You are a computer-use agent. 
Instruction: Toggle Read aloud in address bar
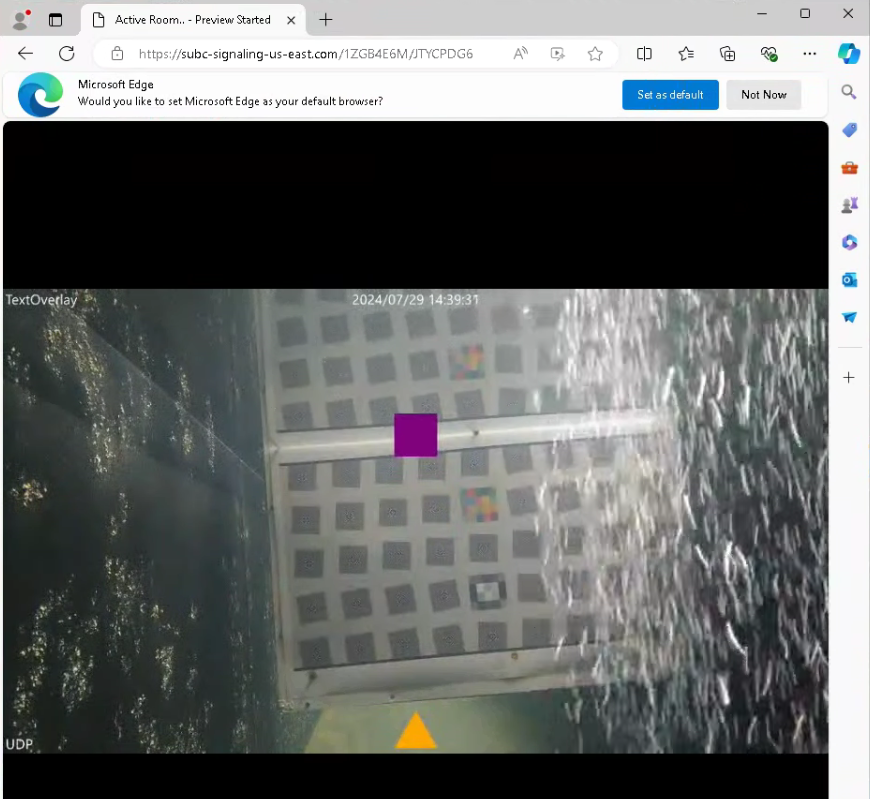coord(521,54)
